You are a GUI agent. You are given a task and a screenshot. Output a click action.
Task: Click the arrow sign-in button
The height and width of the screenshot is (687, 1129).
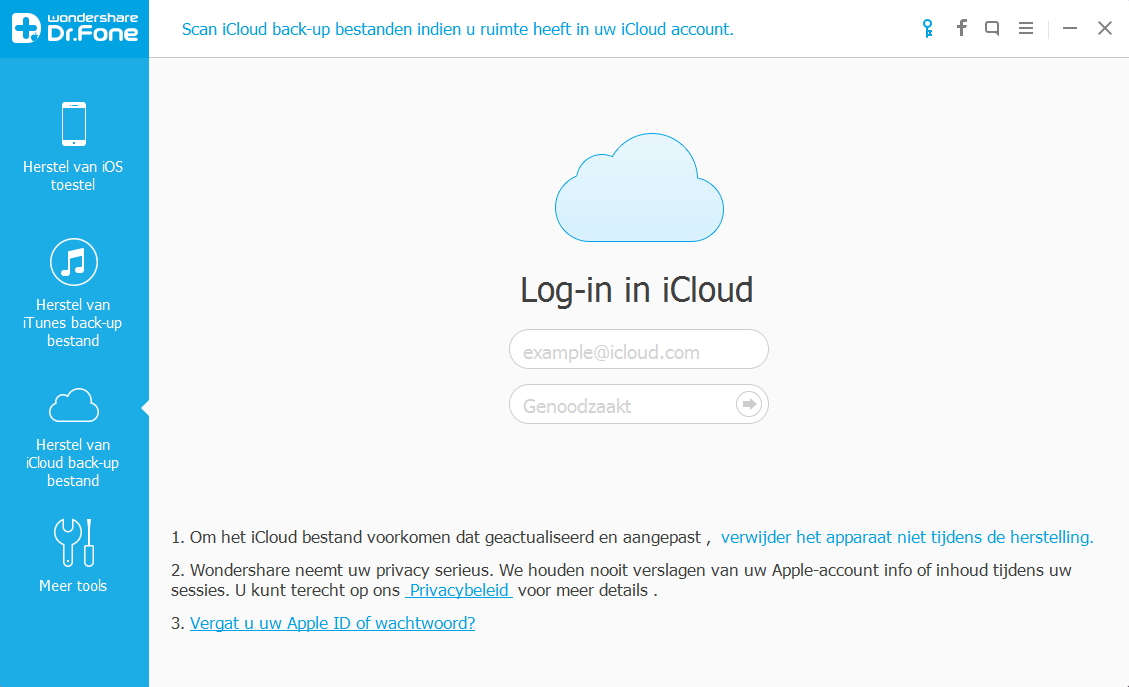749,404
